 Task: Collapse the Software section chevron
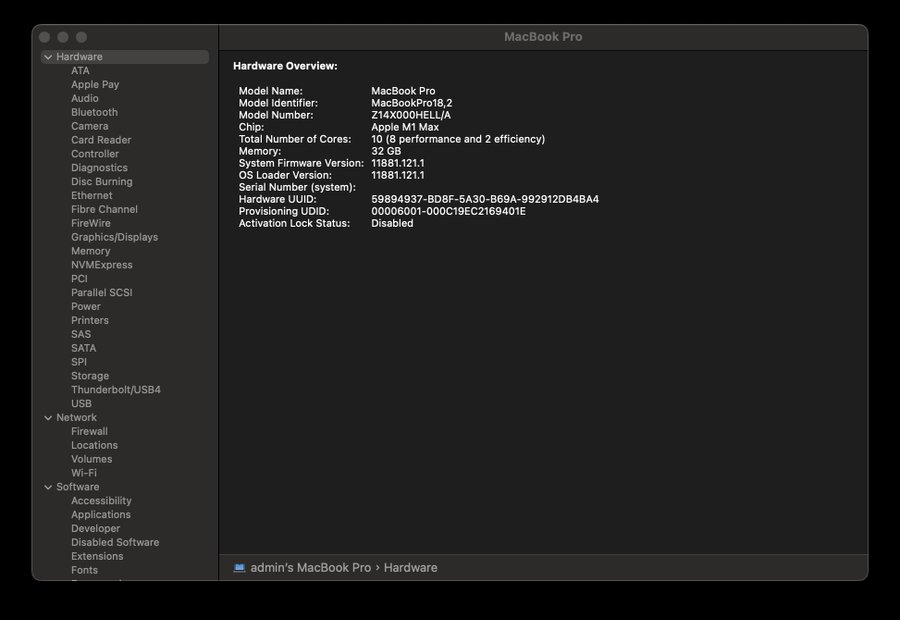click(x=48, y=487)
